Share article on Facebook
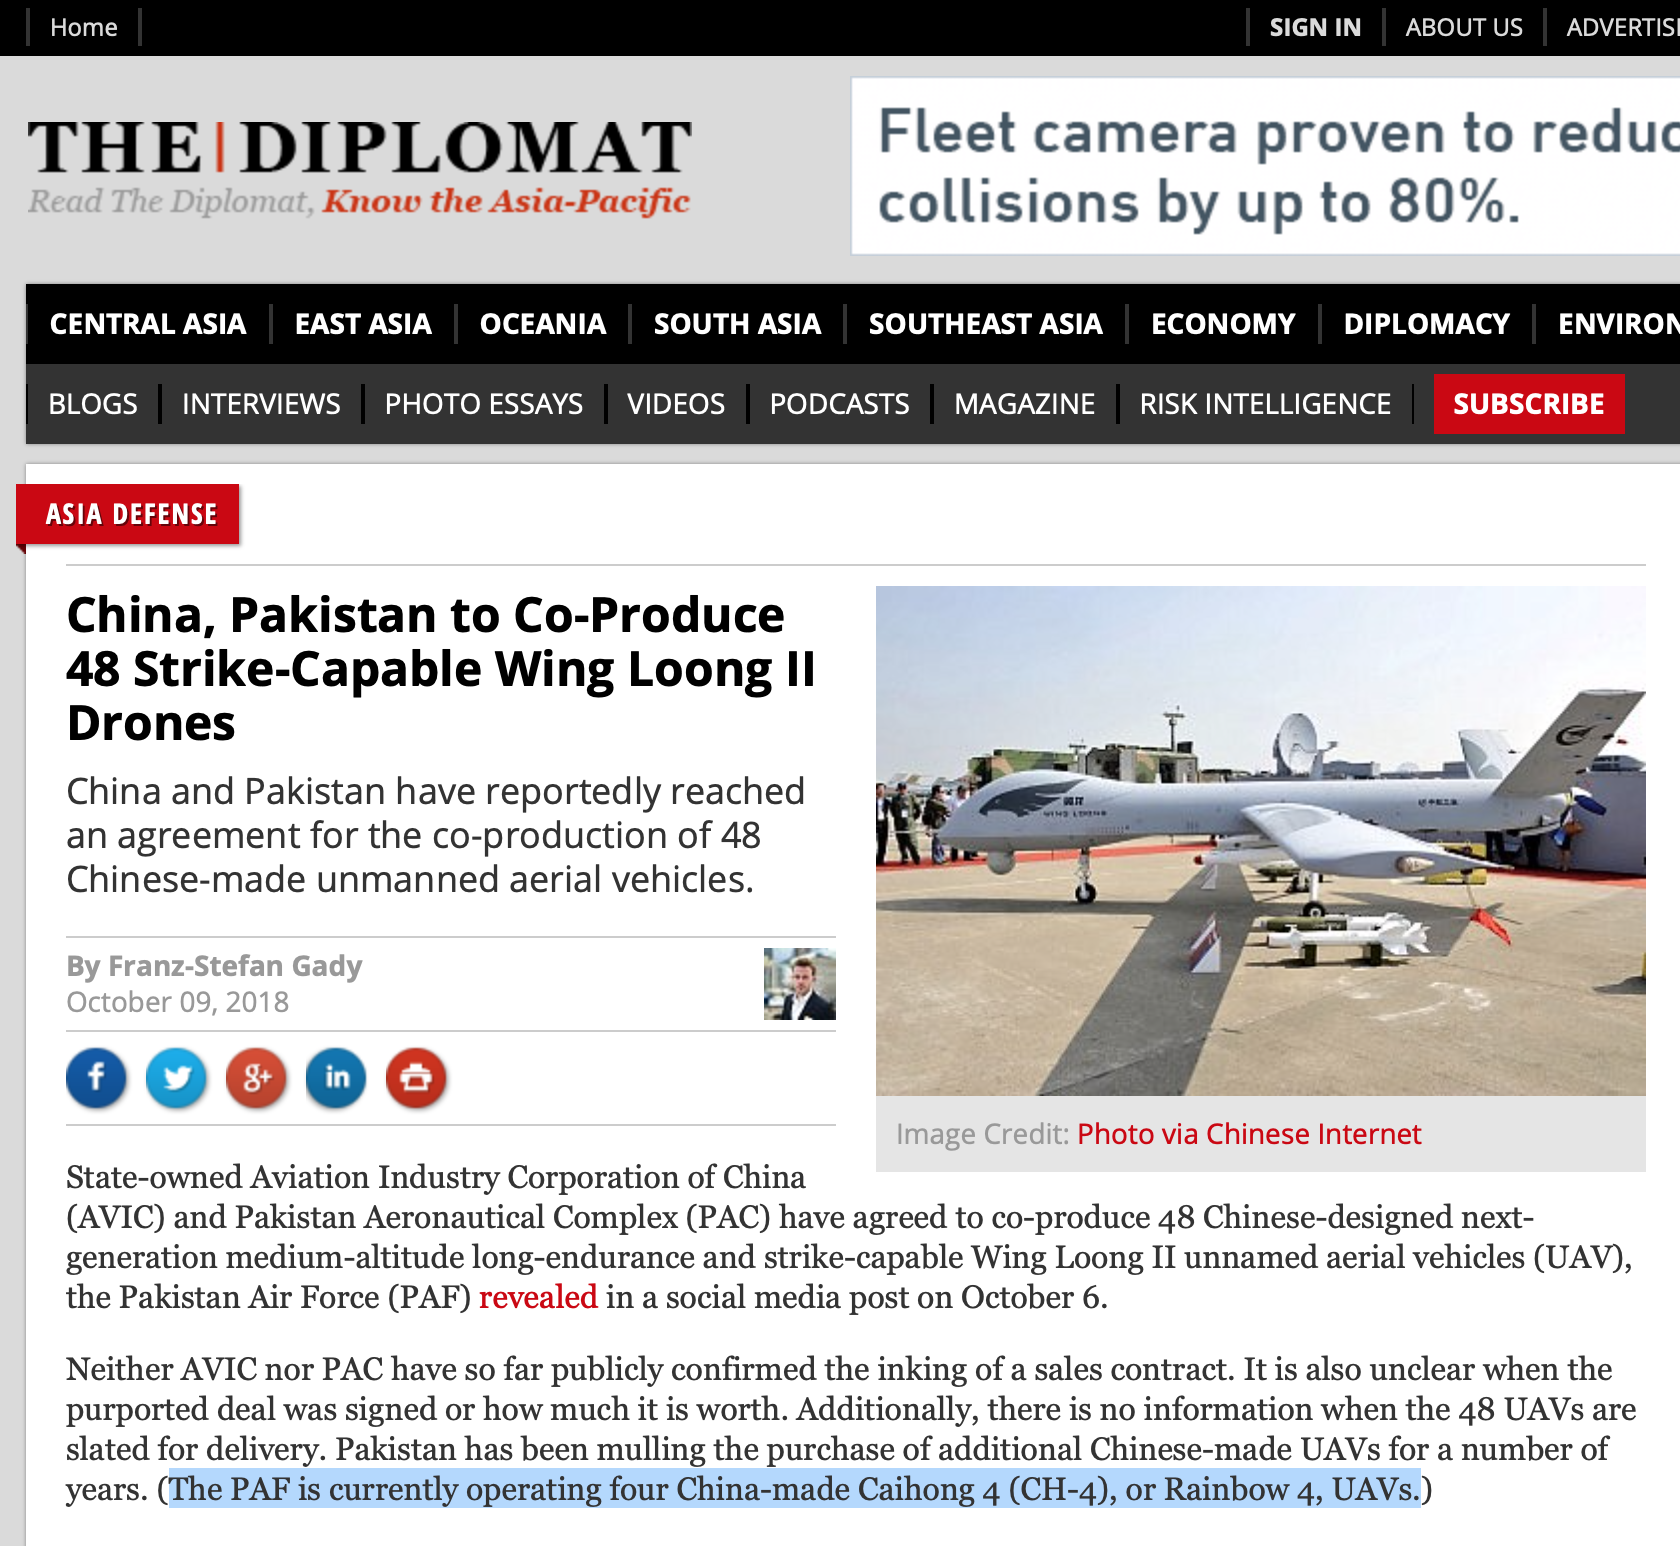1680x1546 pixels. [96, 1078]
